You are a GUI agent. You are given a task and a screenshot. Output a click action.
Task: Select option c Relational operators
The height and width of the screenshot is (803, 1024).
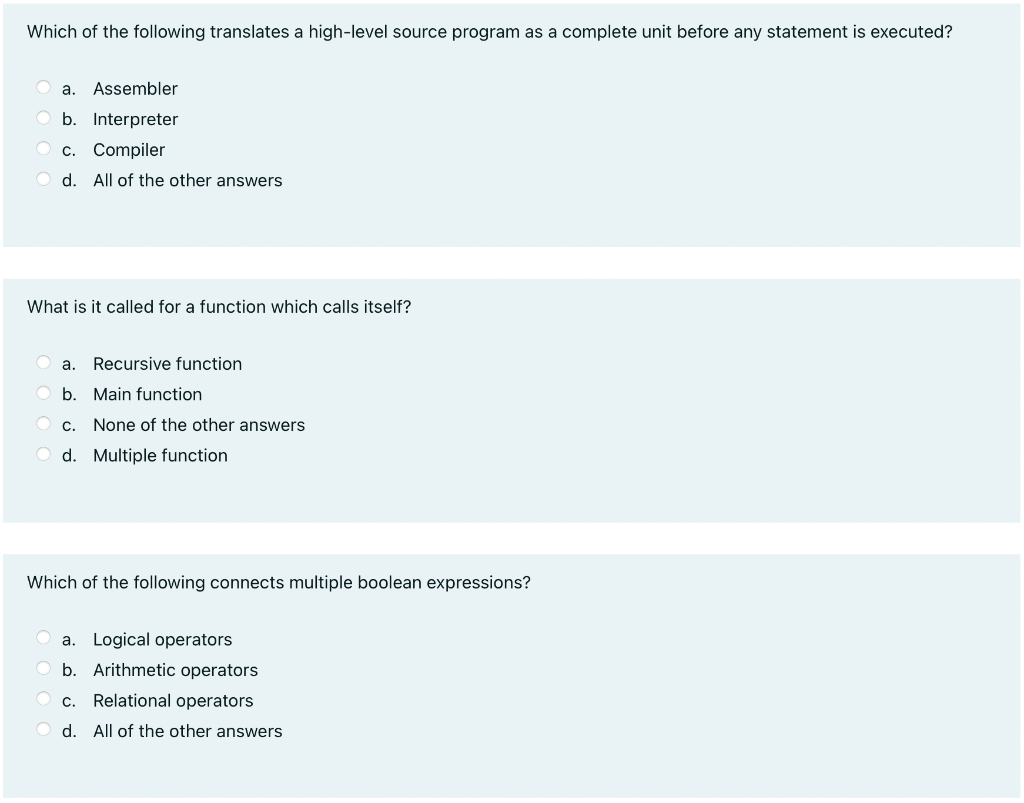[x=43, y=698]
